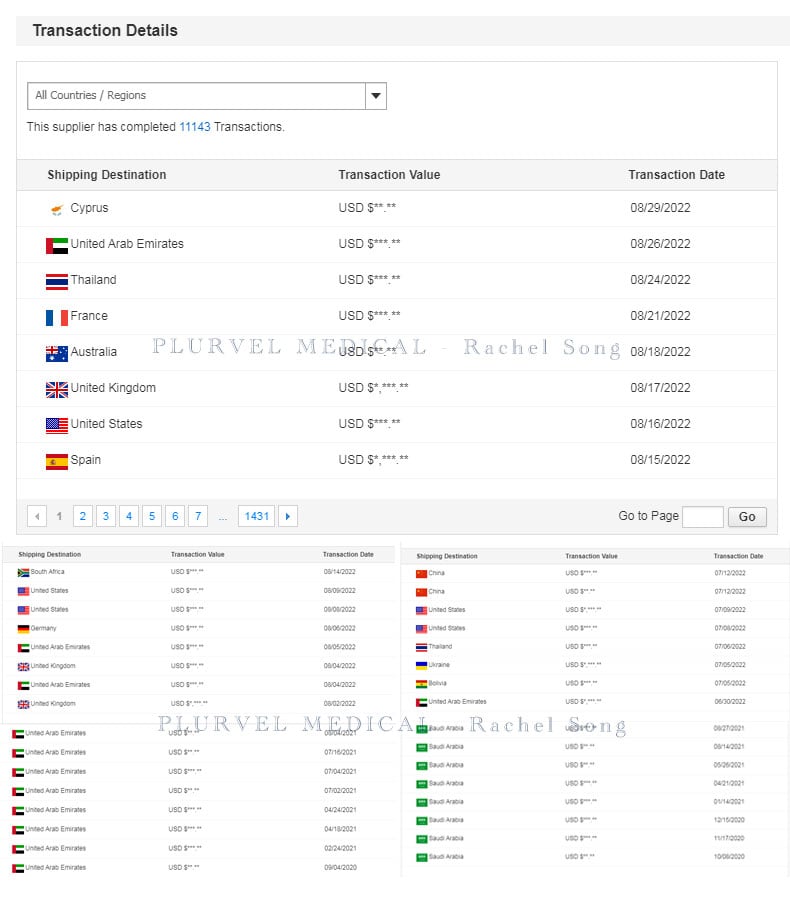The height and width of the screenshot is (906, 790).
Task: Click the Bolivia flag icon
Action: [421, 684]
